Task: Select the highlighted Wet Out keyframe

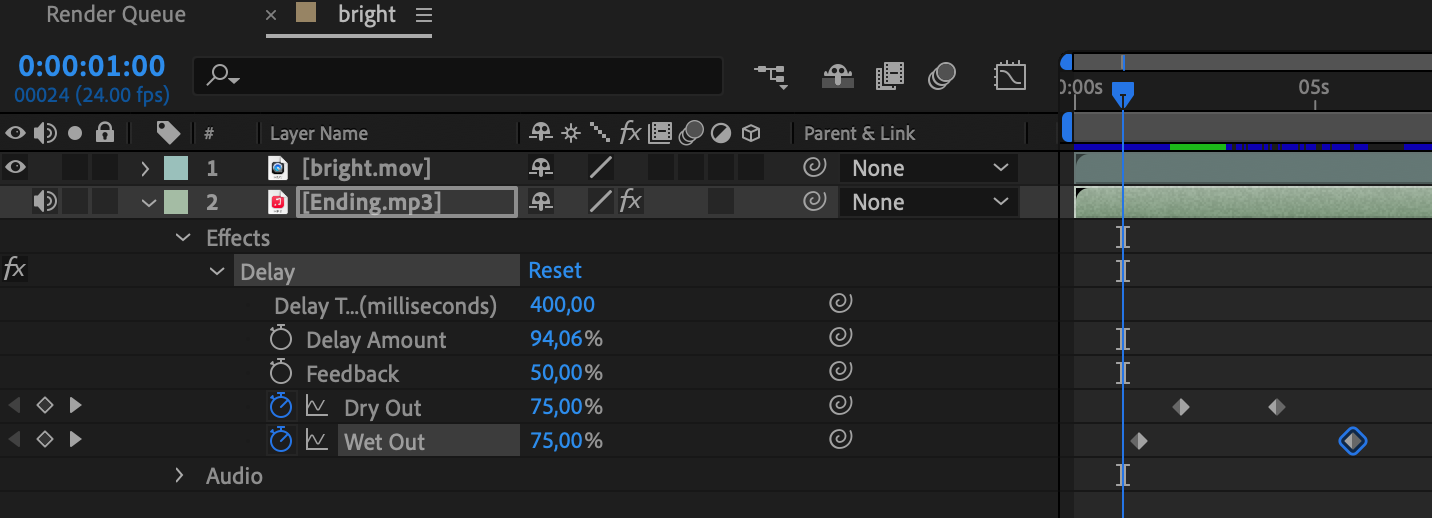Action: click(1352, 441)
